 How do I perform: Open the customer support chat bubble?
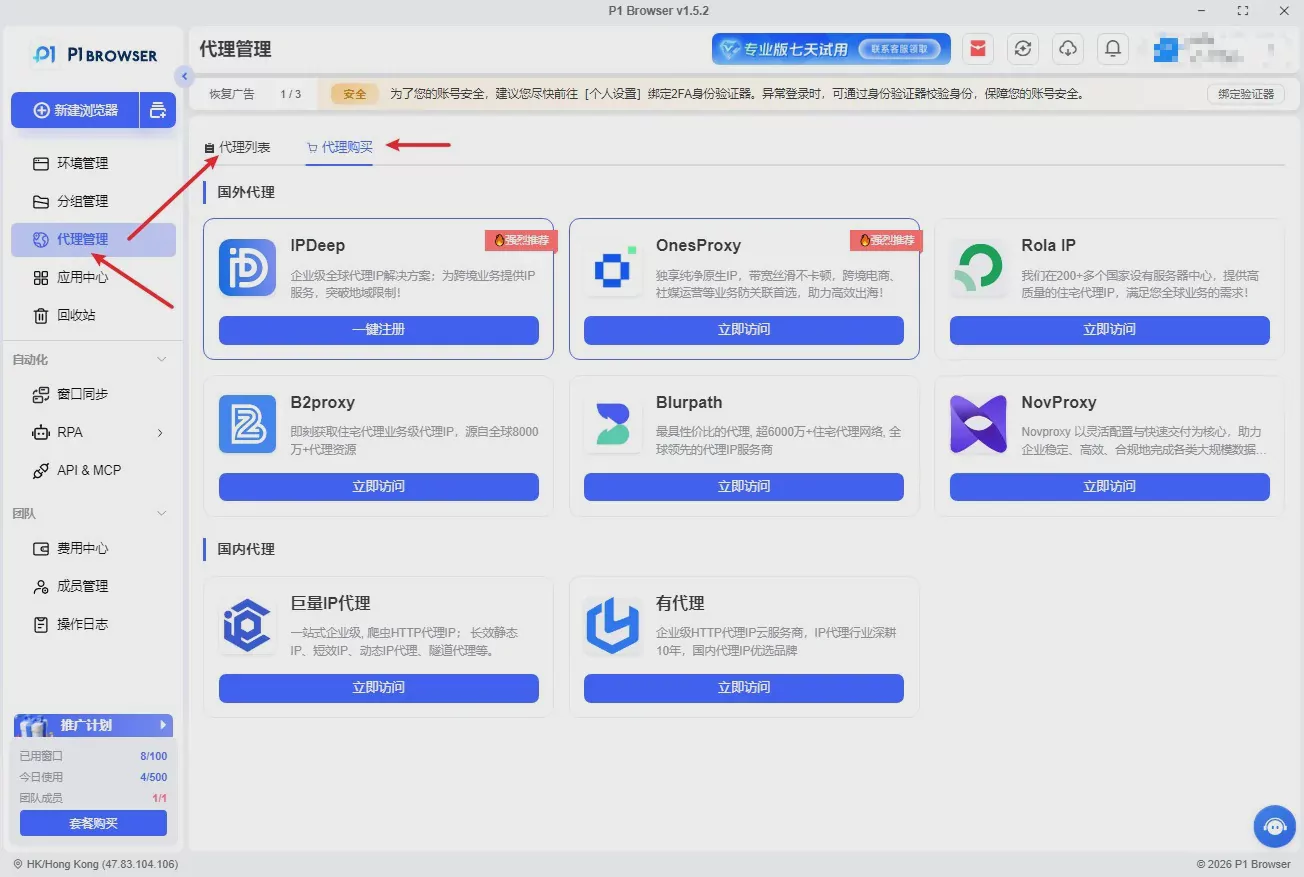[1274, 827]
